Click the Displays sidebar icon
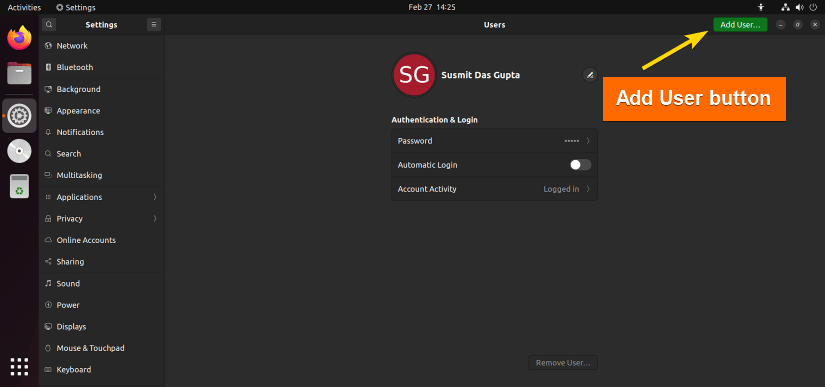The height and width of the screenshot is (387, 825). click(48, 327)
